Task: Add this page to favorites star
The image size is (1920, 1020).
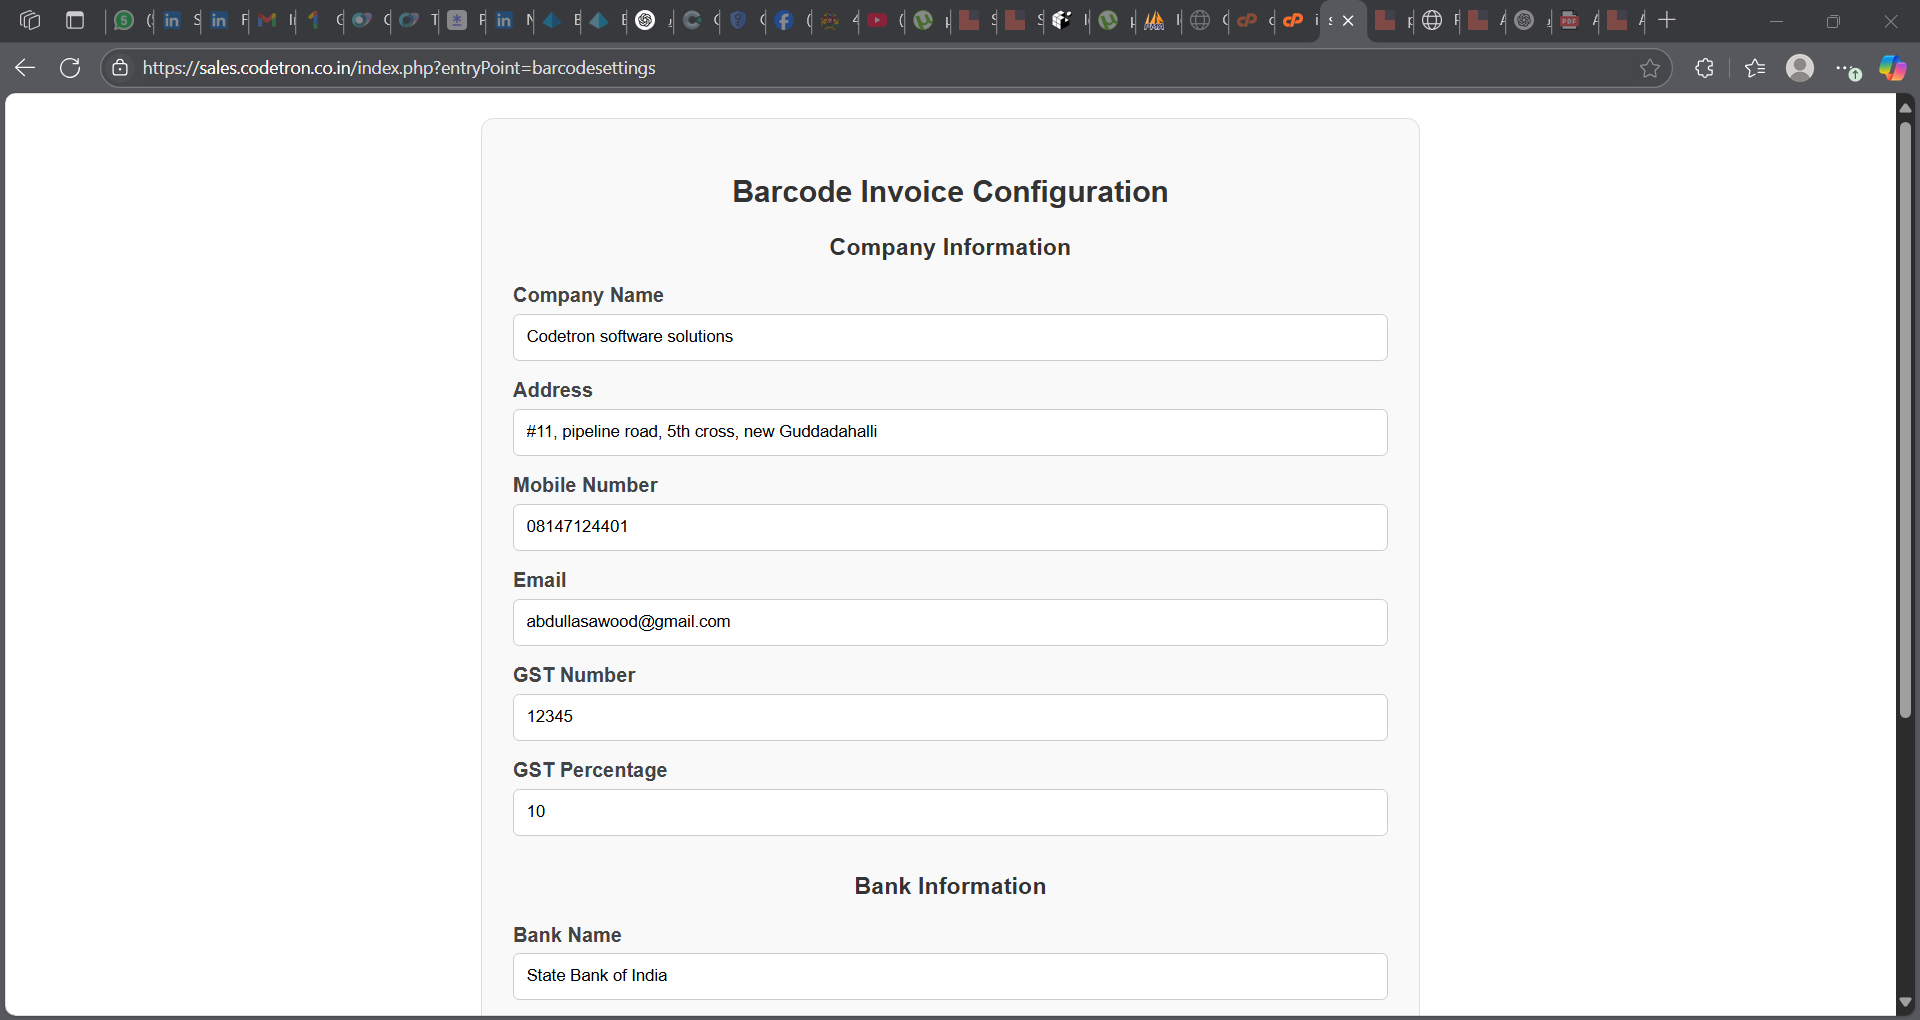Action: tap(1650, 68)
